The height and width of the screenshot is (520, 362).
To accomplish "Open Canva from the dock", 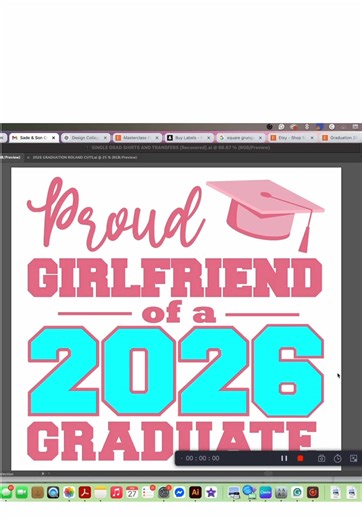I will (265, 492).
